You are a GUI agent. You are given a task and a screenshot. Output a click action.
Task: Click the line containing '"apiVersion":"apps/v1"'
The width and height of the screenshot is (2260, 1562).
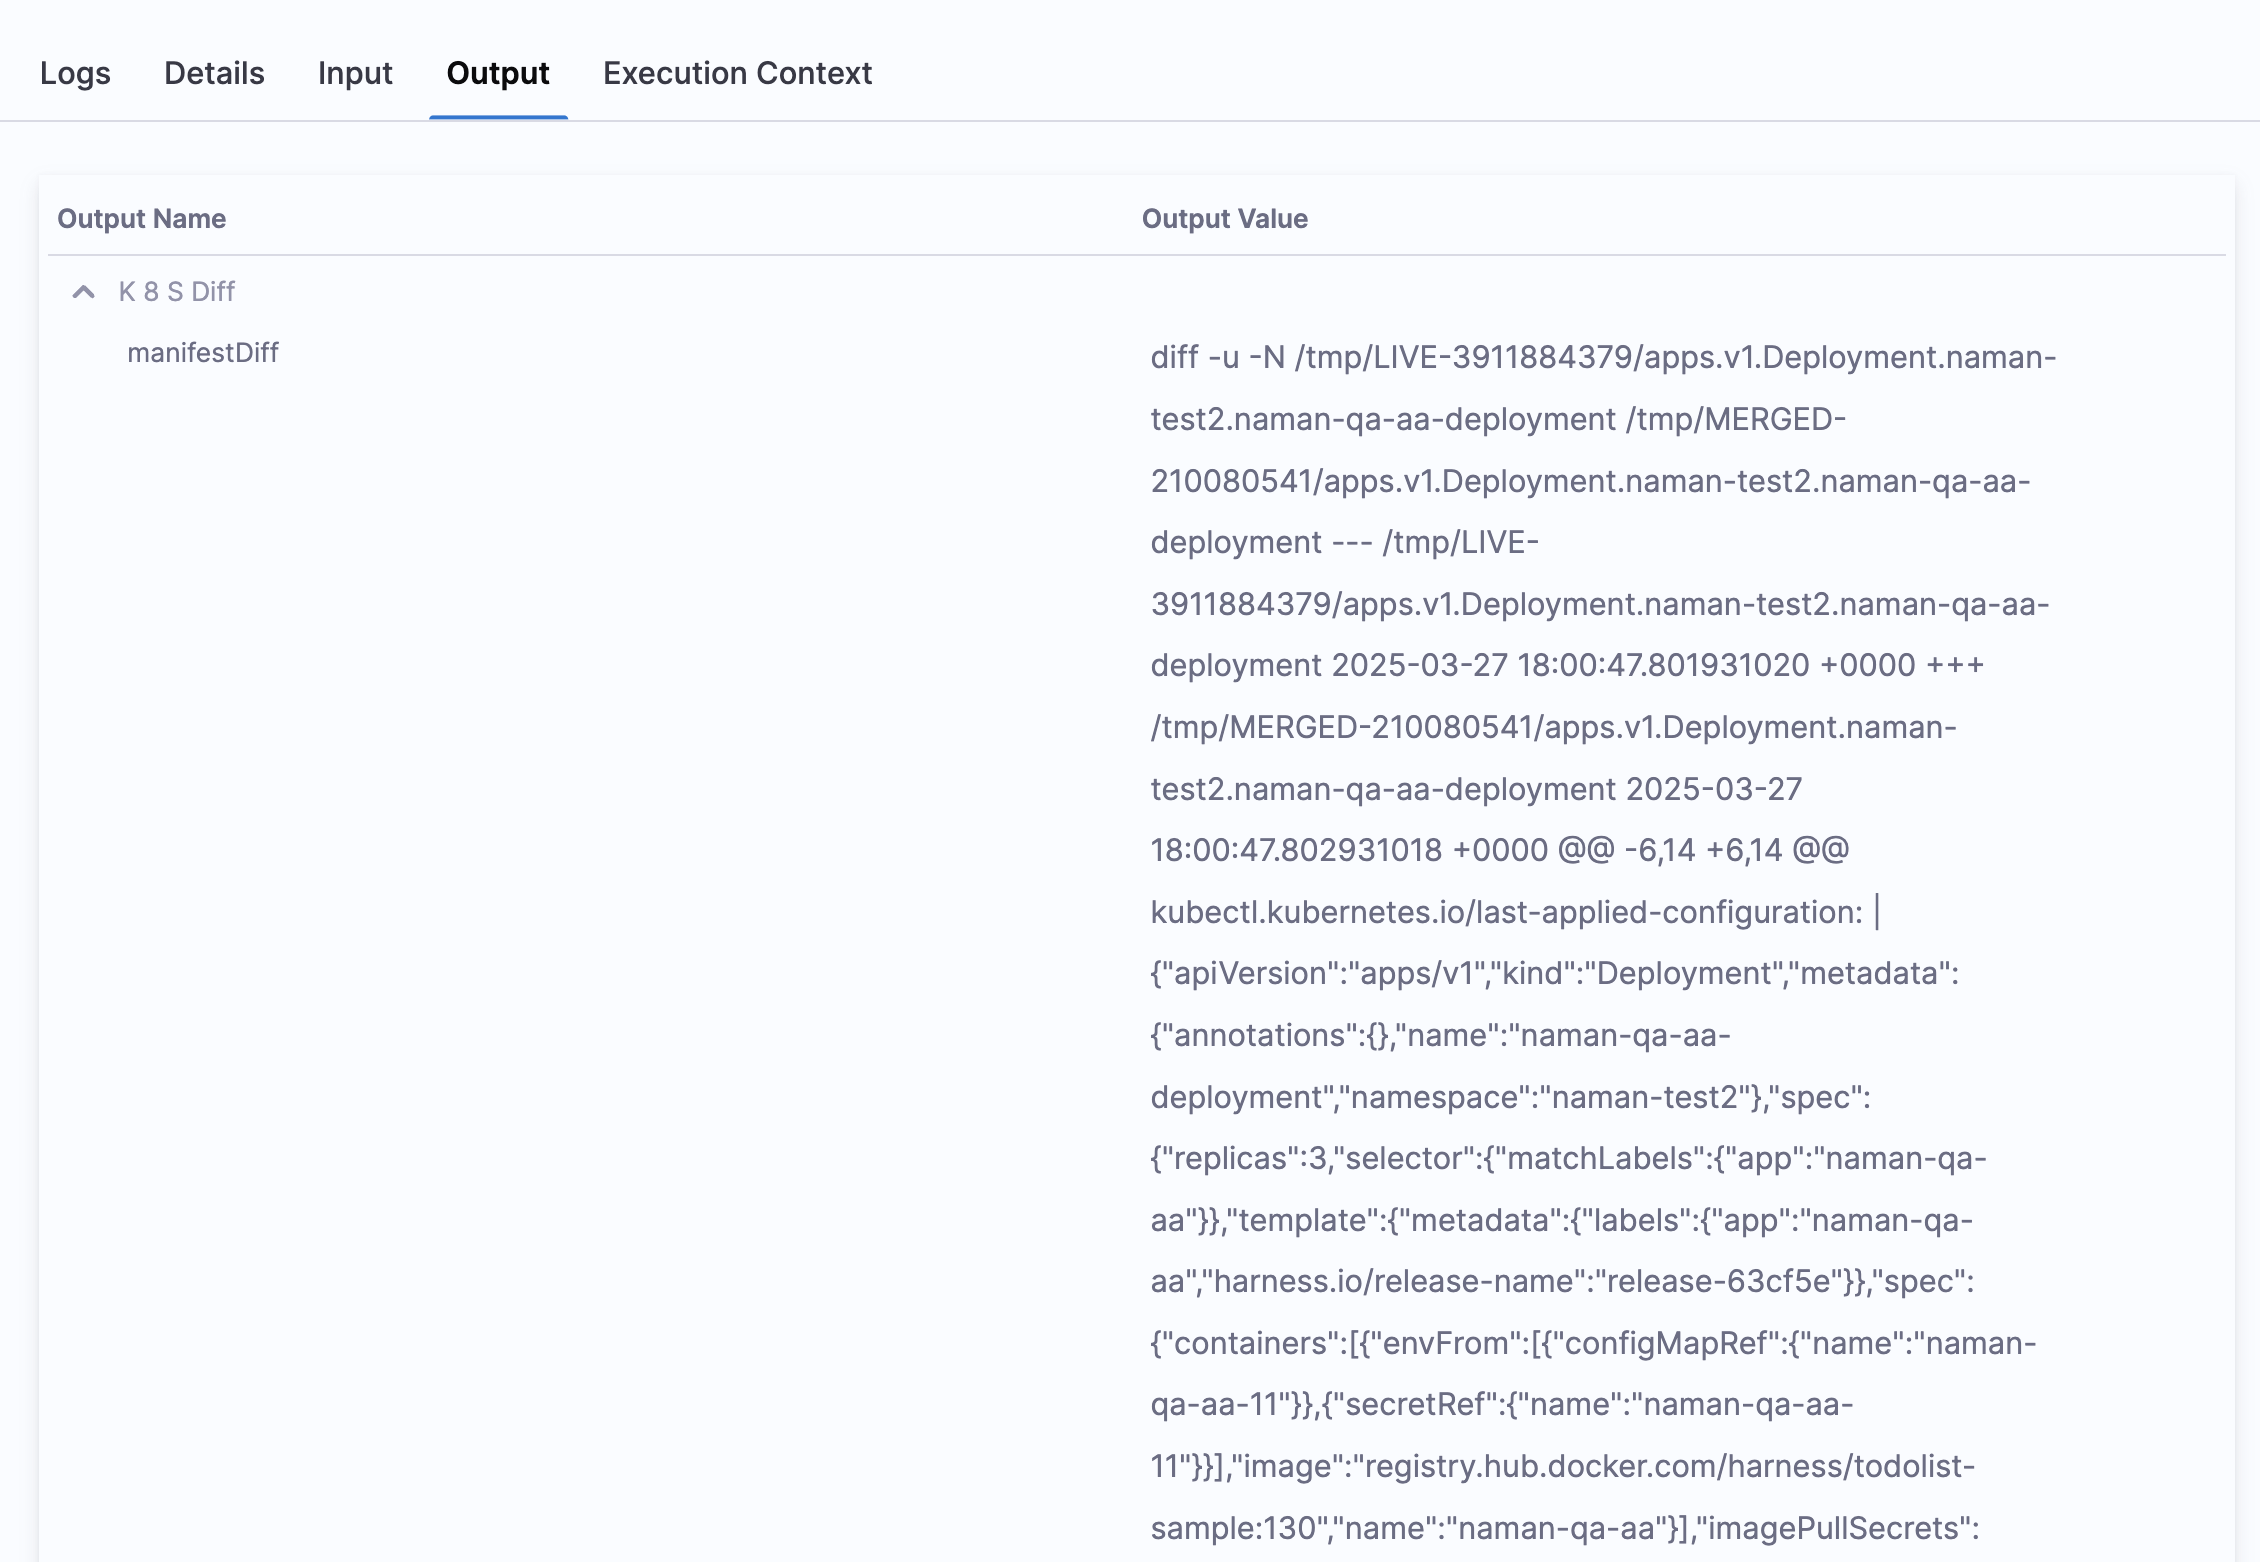tap(1554, 974)
